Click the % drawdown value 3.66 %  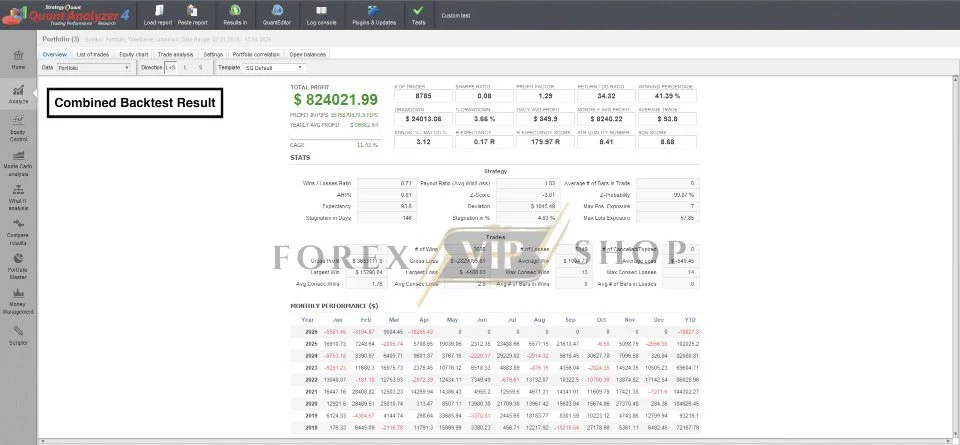(x=484, y=119)
